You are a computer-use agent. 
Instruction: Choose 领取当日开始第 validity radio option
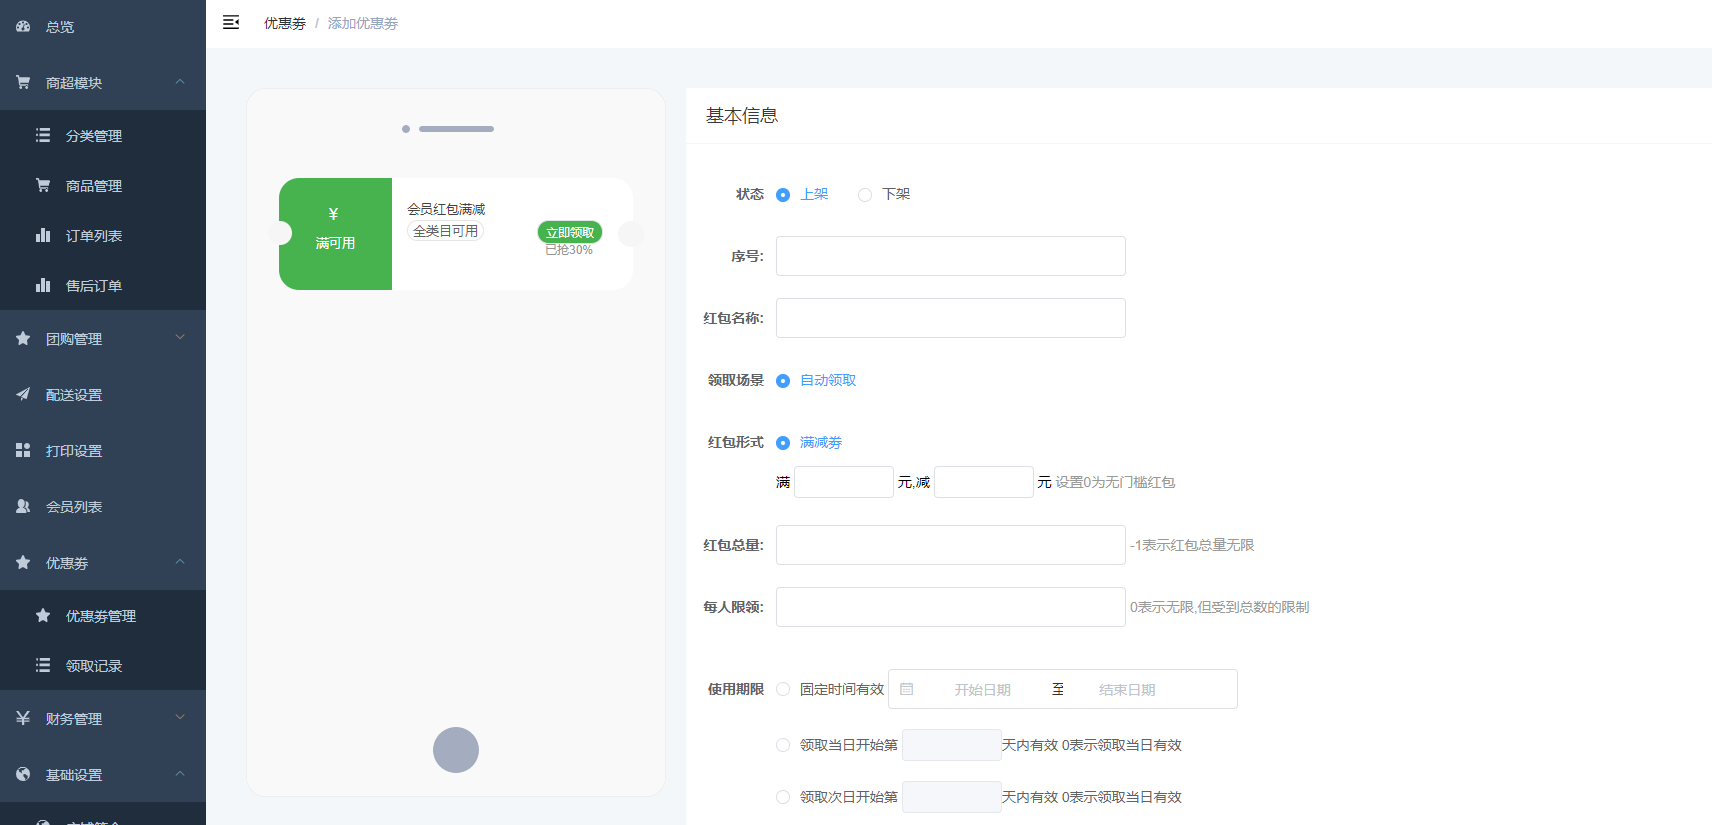(783, 745)
